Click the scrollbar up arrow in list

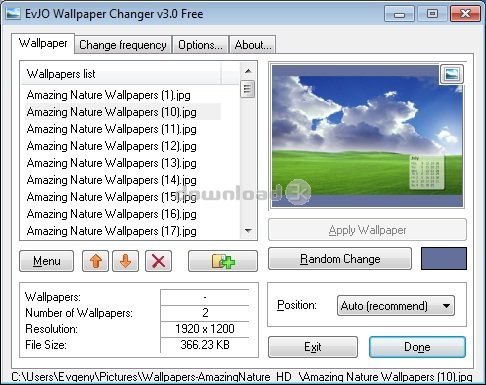pyautogui.click(x=248, y=71)
